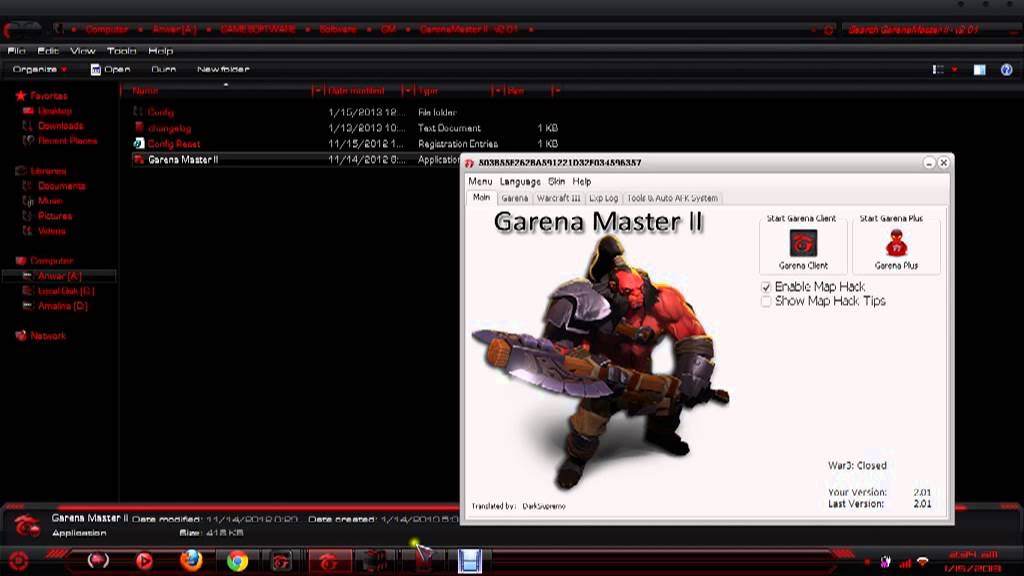The width and height of the screenshot is (1024, 576).
Task: Open the Start orb on taskbar
Action: coord(18,560)
